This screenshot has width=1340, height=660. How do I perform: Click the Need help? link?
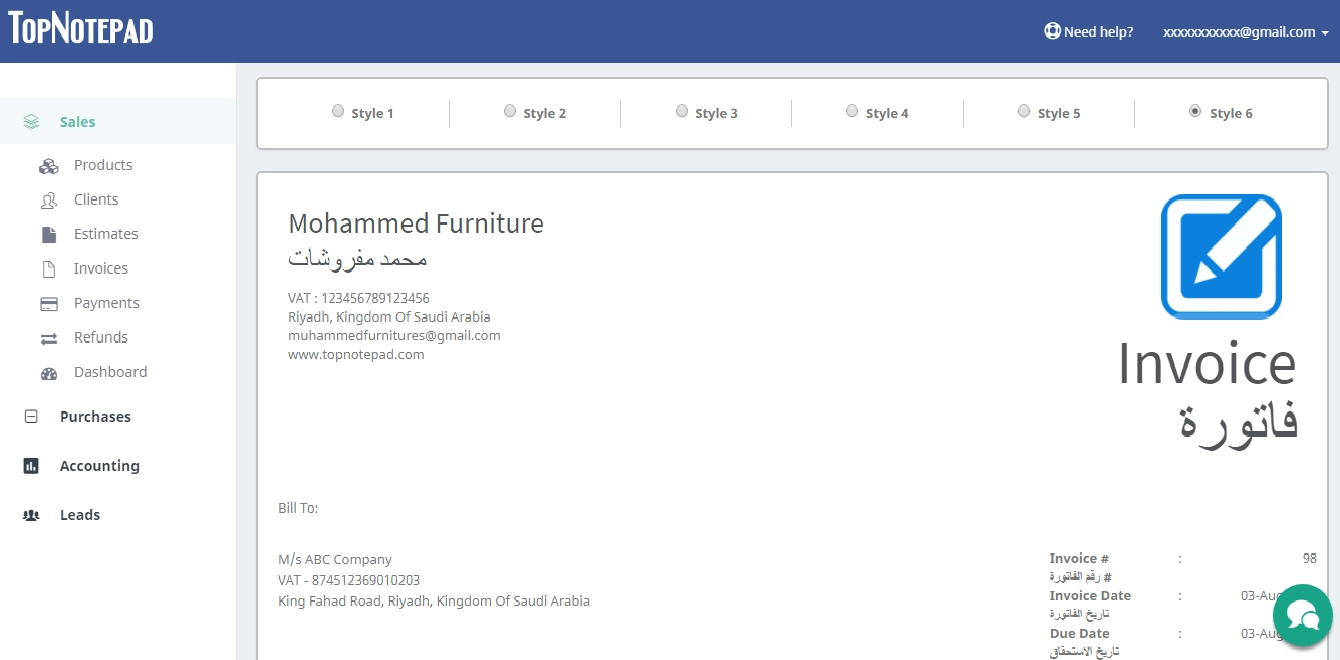tap(1088, 32)
